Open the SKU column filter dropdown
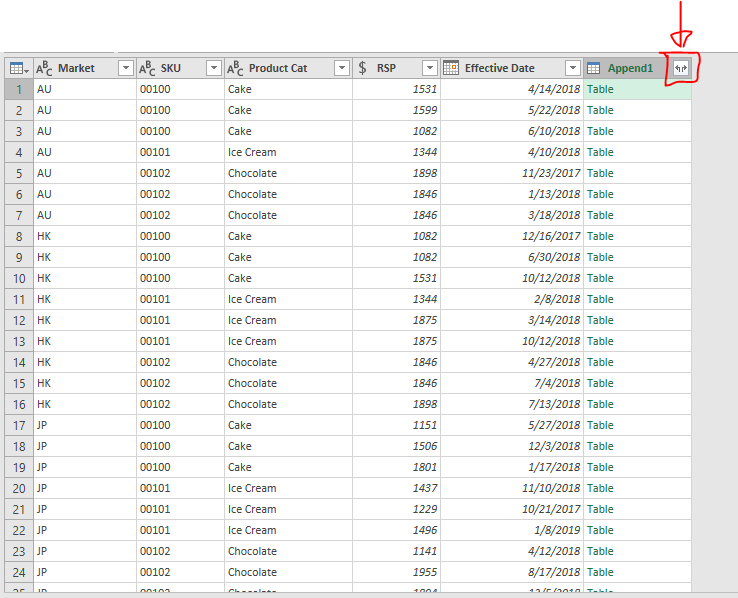Viewport: 738px width, 598px height. (213, 68)
